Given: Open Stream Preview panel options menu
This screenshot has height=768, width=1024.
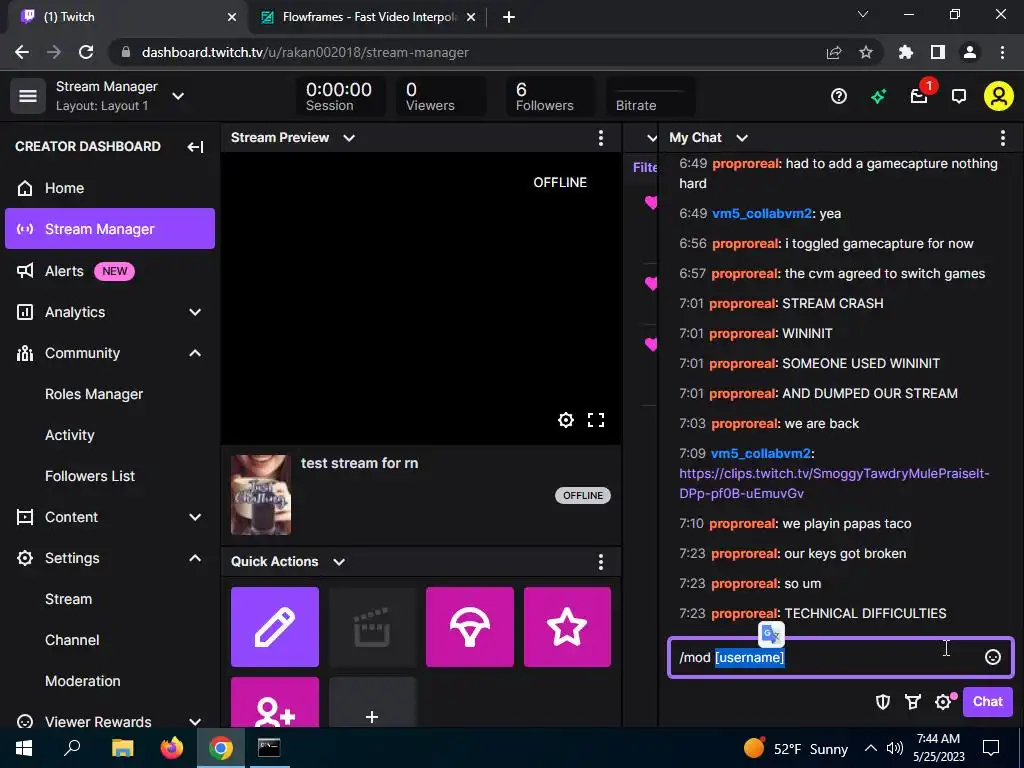Looking at the screenshot, I should point(601,138).
